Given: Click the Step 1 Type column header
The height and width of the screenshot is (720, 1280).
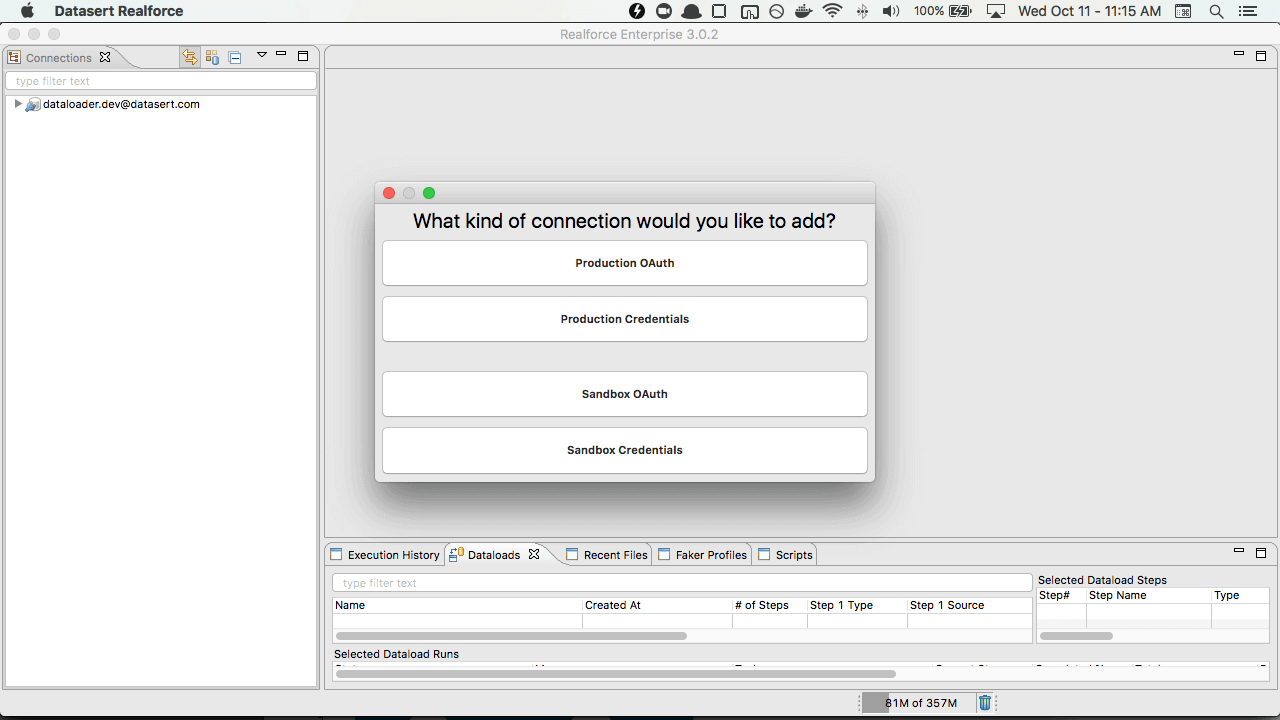Looking at the screenshot, I should pyautogui.click(x=857, y=605).
